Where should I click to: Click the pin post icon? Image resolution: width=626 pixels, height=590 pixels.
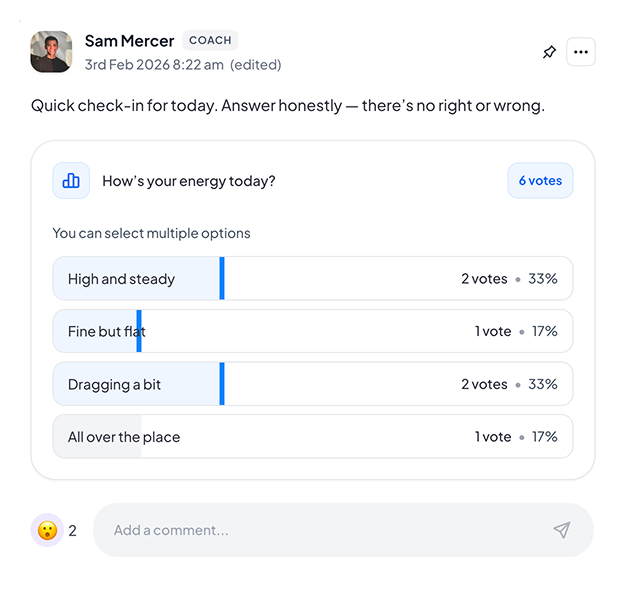[549, 52]
